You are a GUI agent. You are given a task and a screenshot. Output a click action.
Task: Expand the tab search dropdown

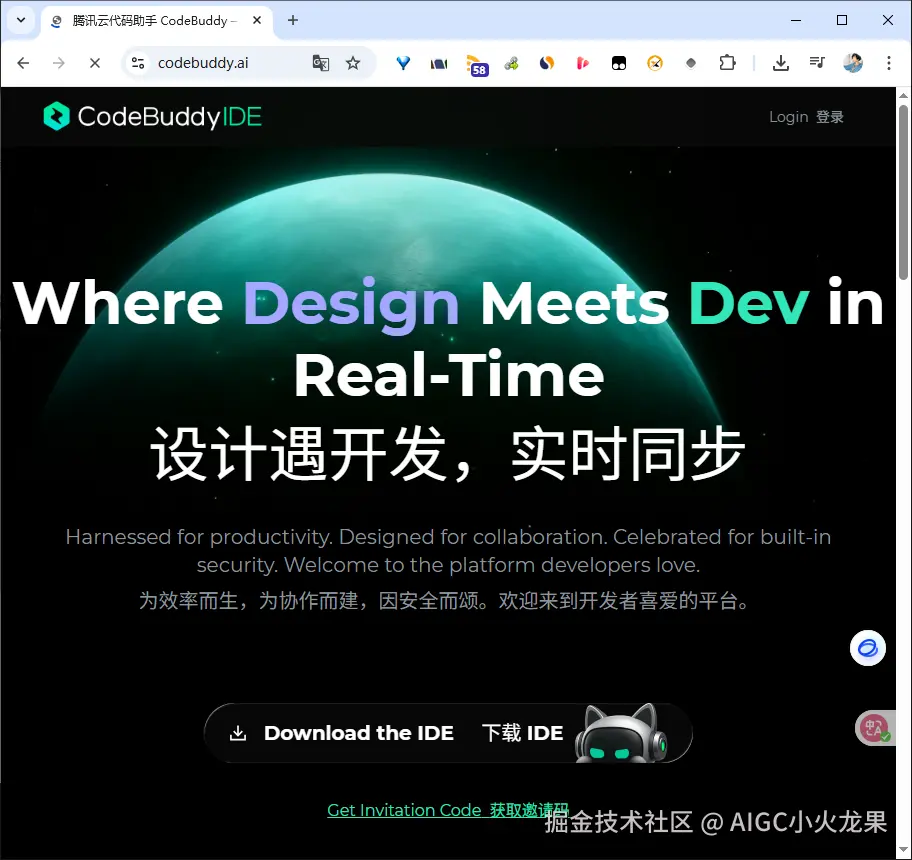click(21, 20)
